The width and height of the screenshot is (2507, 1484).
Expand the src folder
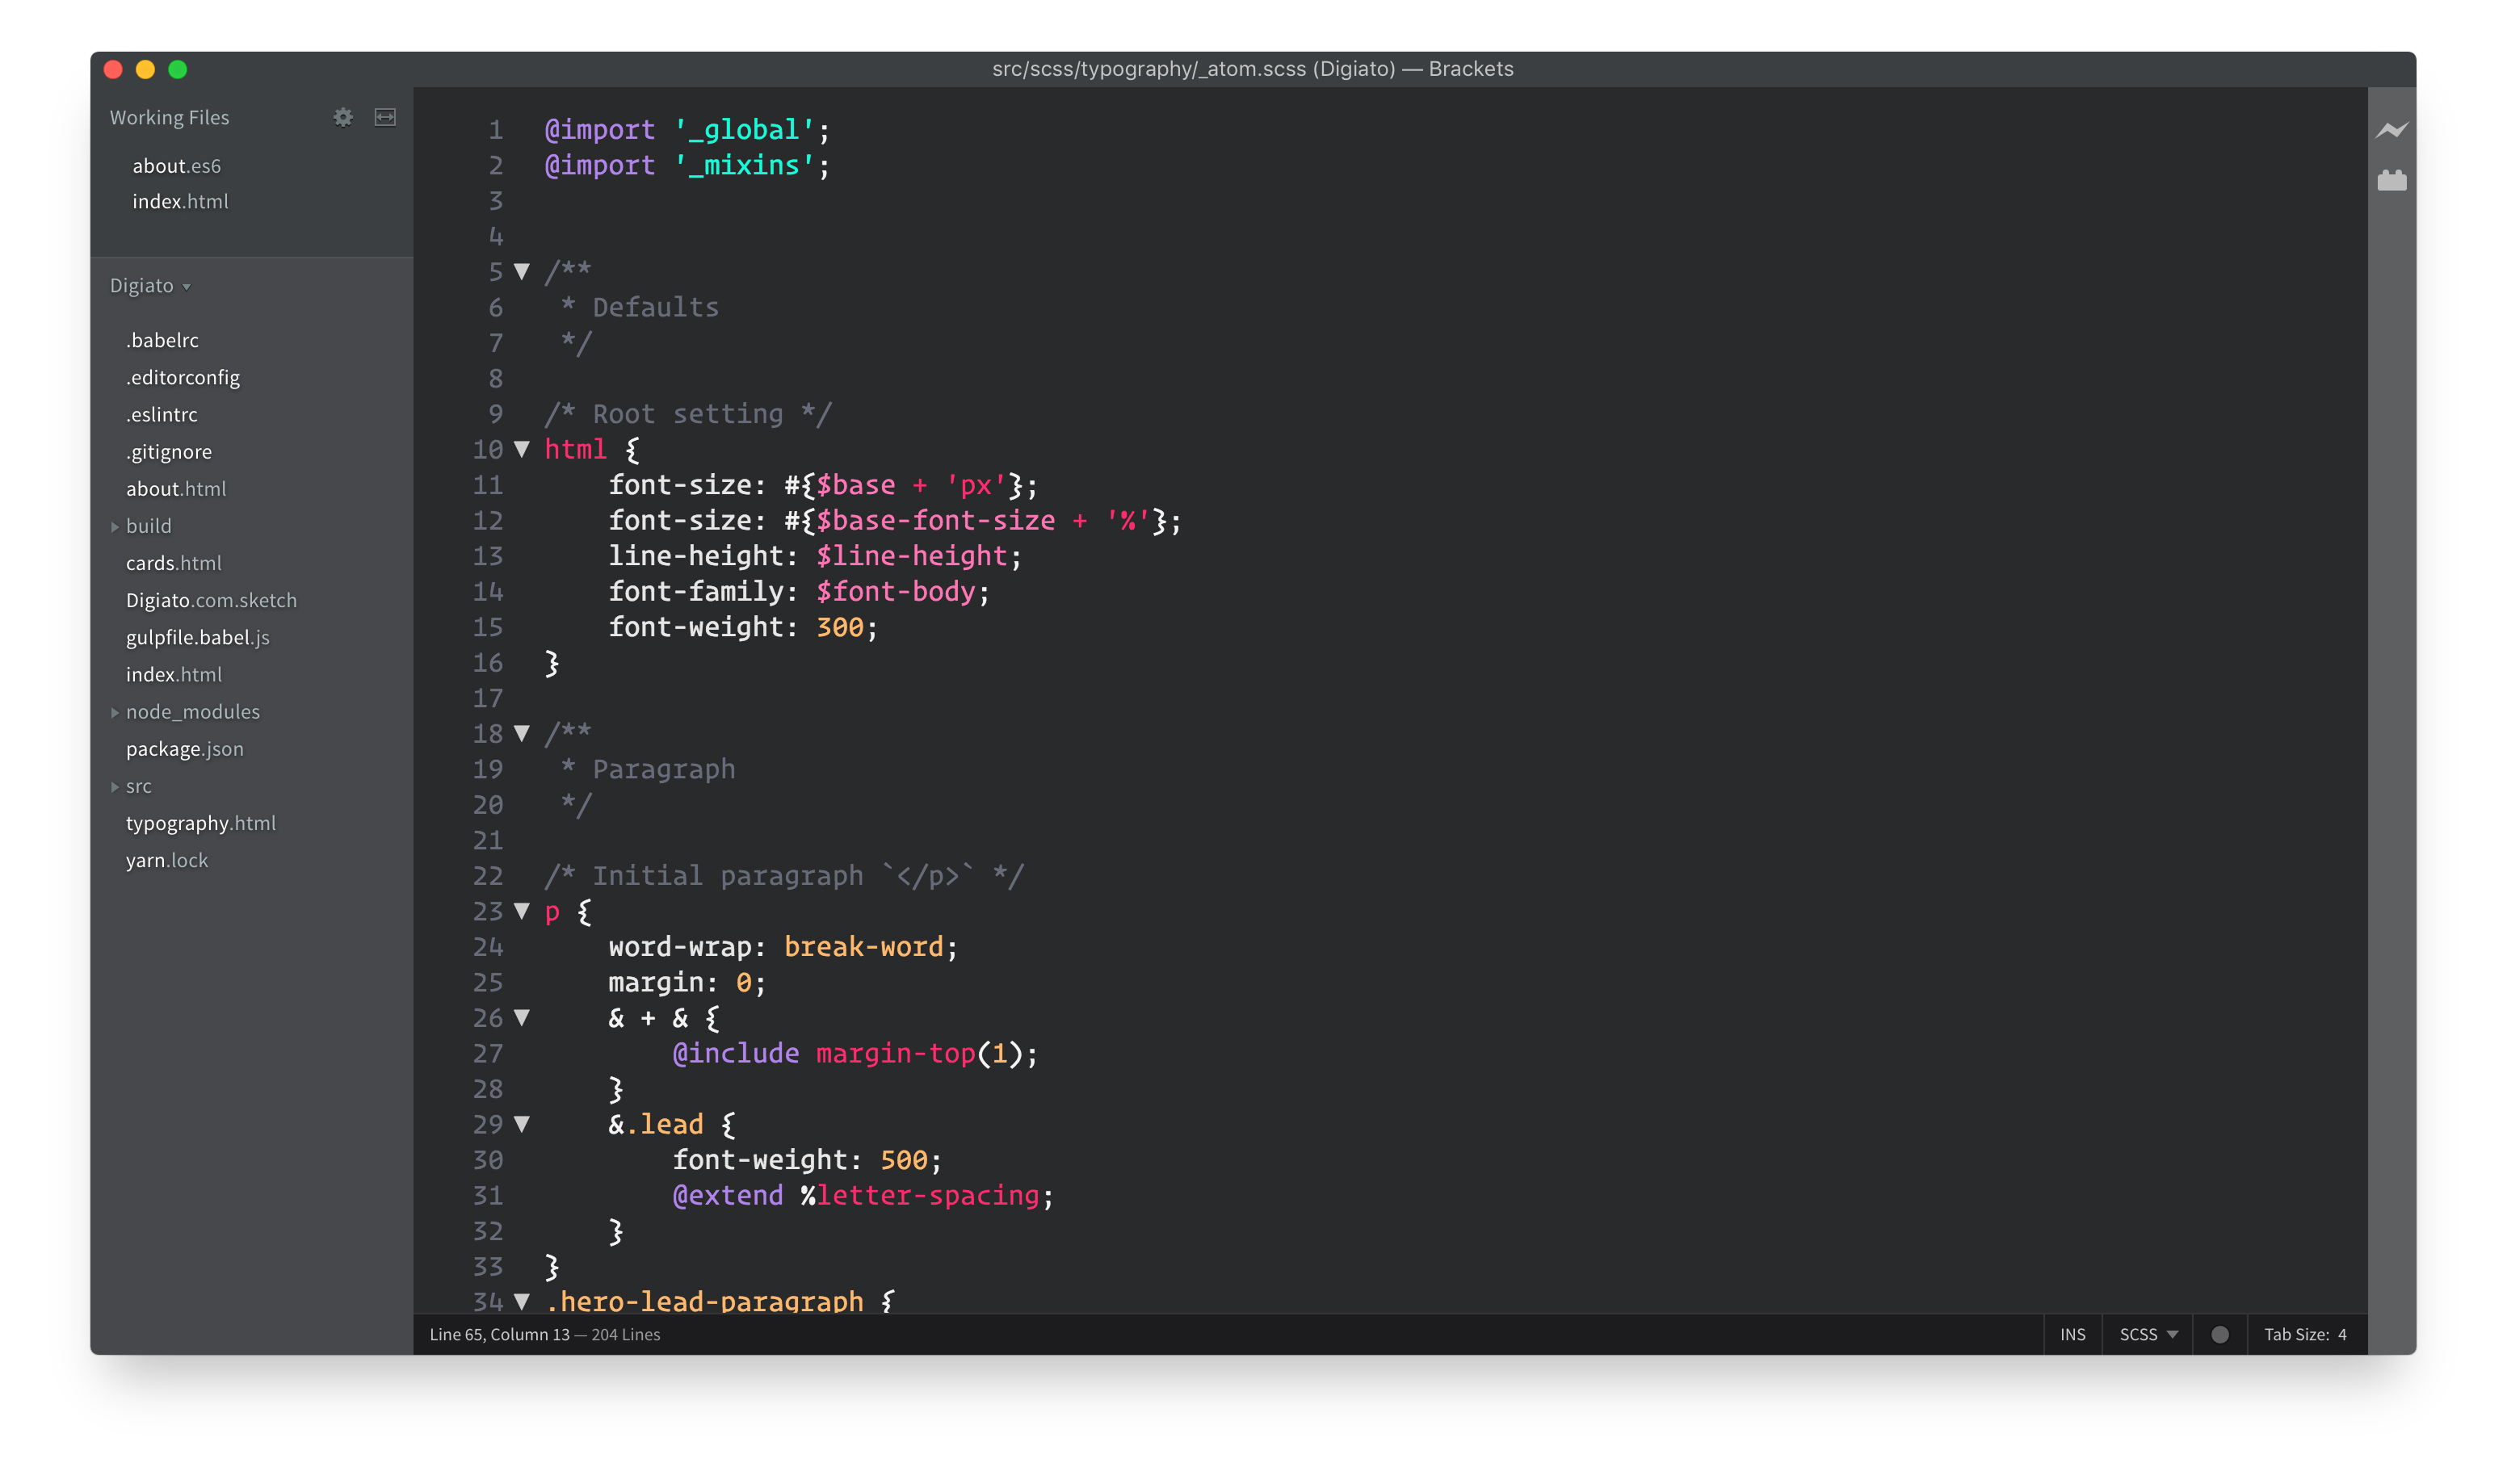coord(138,786)
